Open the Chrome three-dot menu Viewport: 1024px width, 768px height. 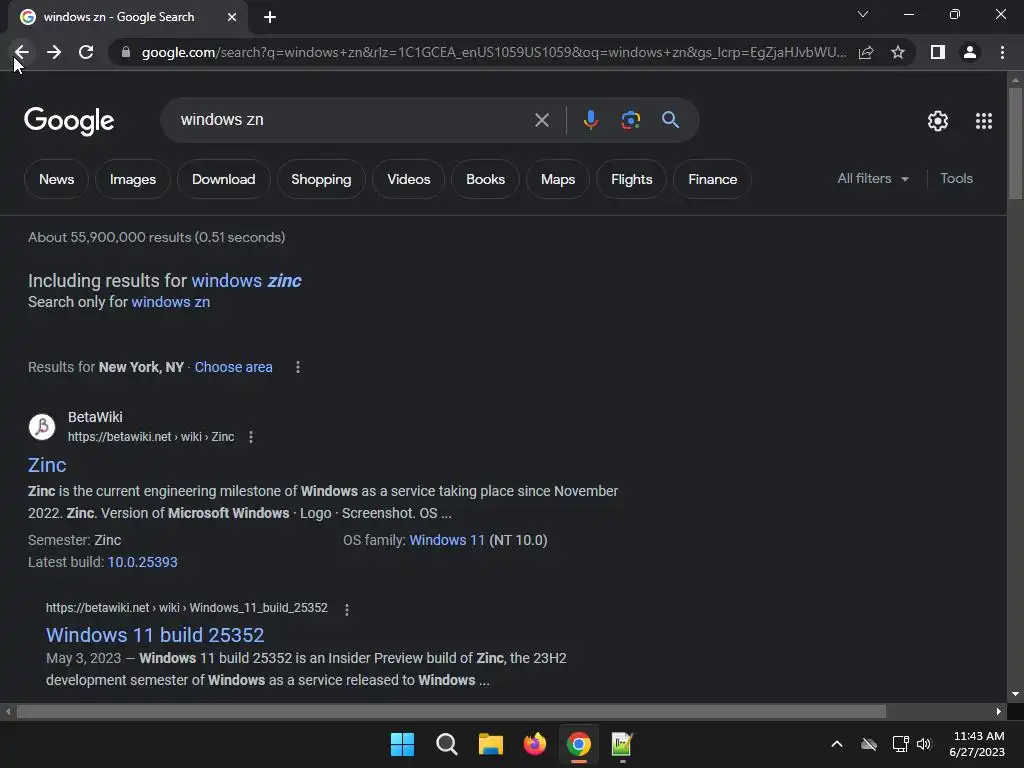tap(1002, 52)
